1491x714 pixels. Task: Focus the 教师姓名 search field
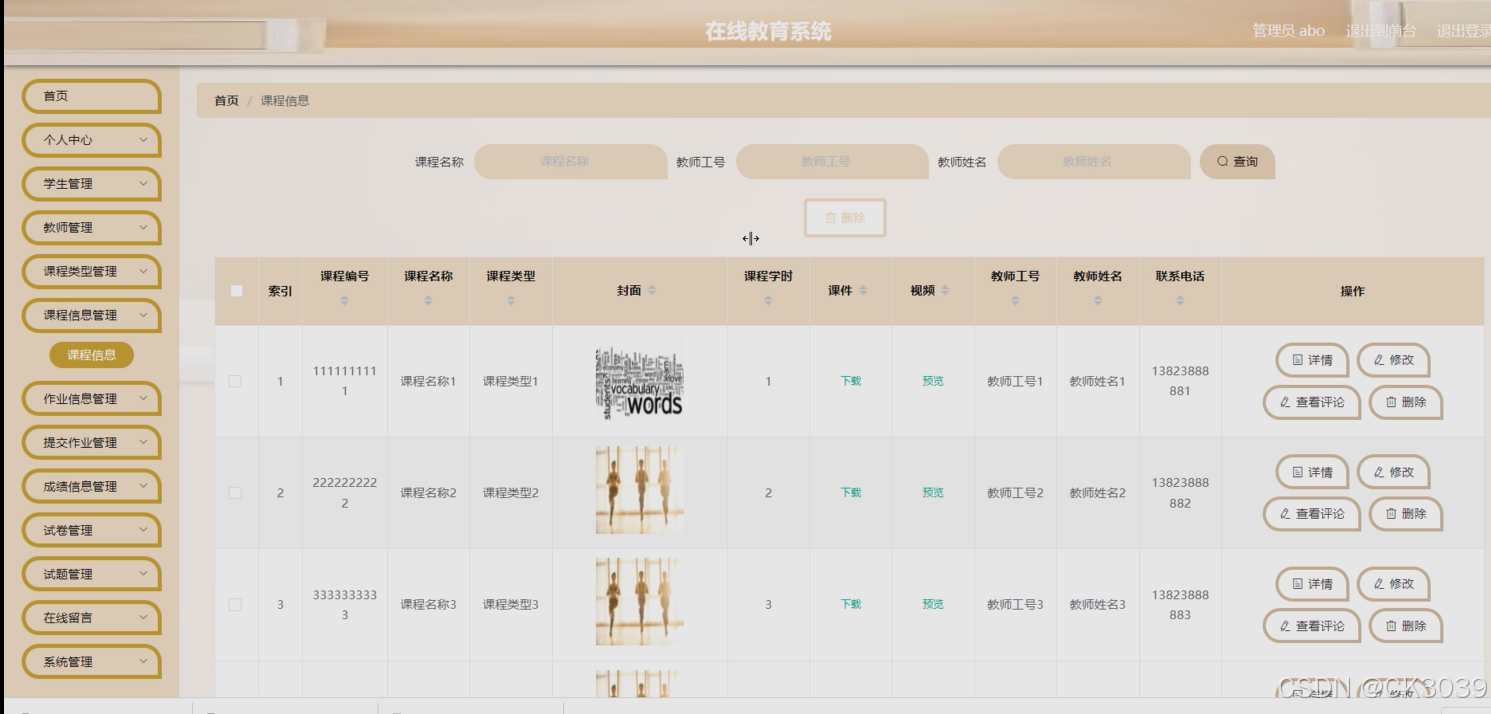pyautogui.click(x=1093, y=162)
